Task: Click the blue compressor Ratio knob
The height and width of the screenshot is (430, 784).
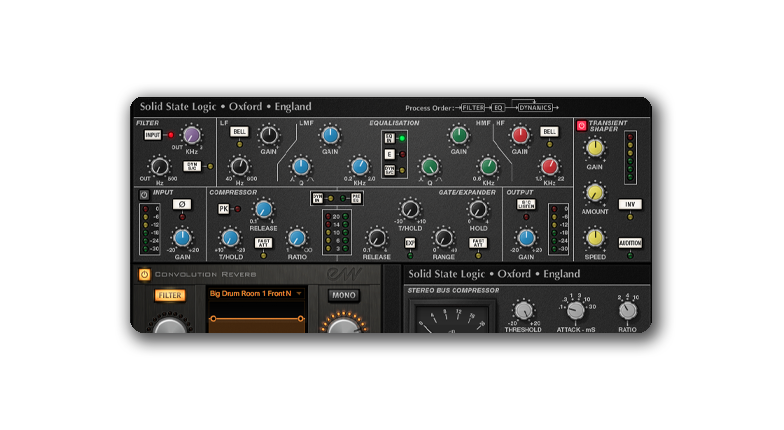Action: tap(297, 237)
